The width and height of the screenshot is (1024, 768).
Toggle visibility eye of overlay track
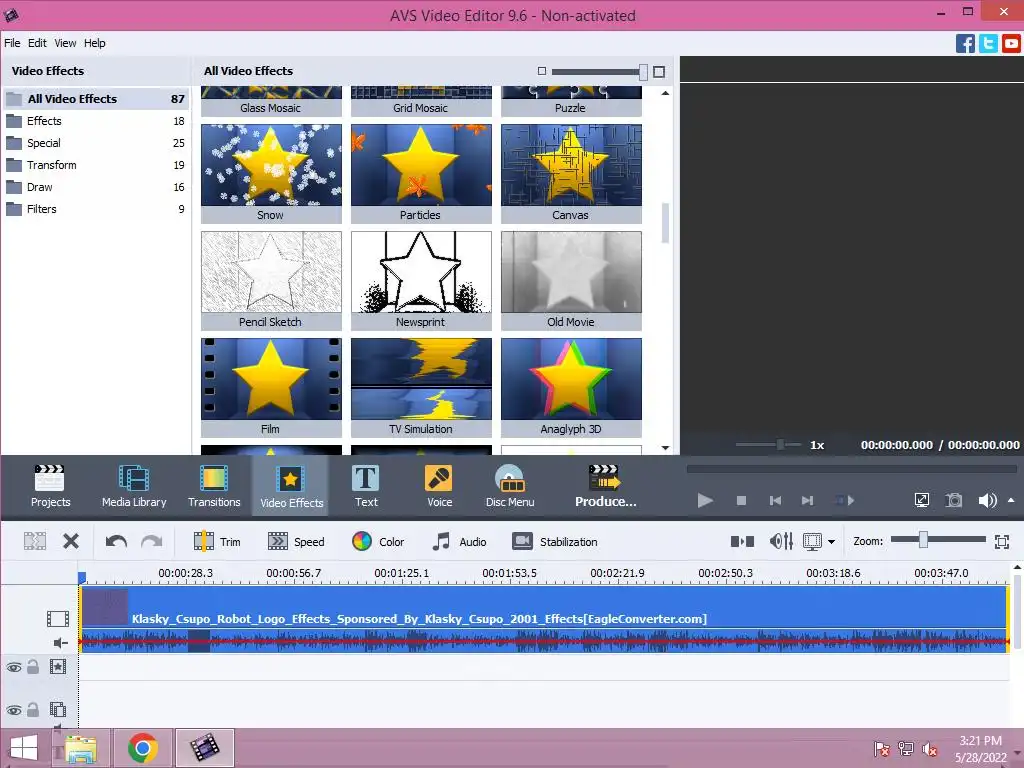14,710
